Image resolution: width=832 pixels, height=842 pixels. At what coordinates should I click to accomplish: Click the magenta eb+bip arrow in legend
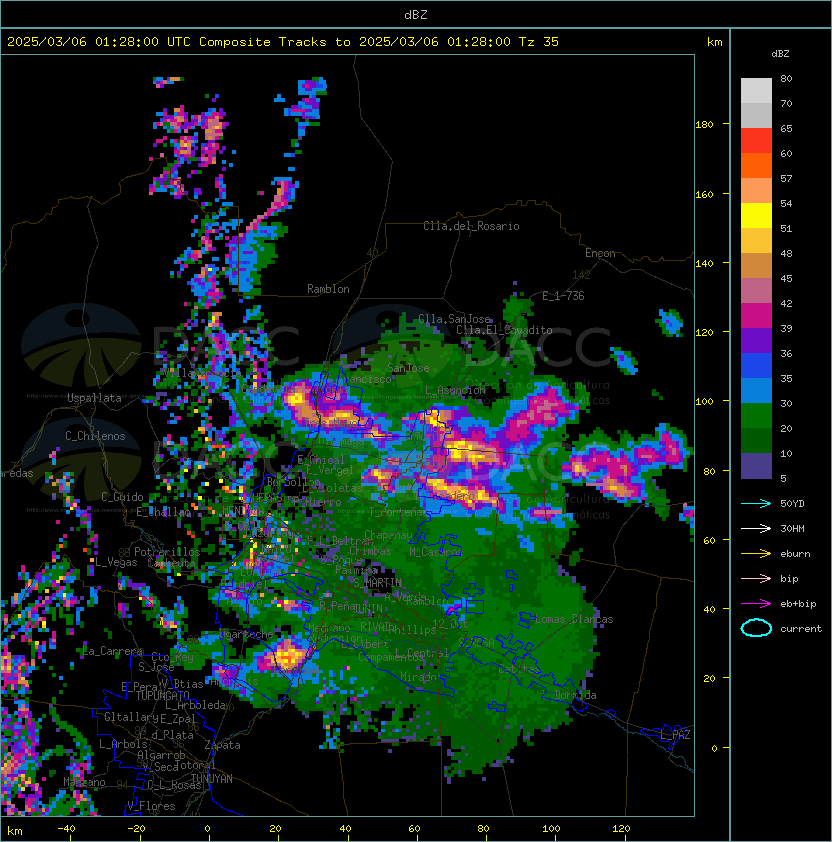756,604
